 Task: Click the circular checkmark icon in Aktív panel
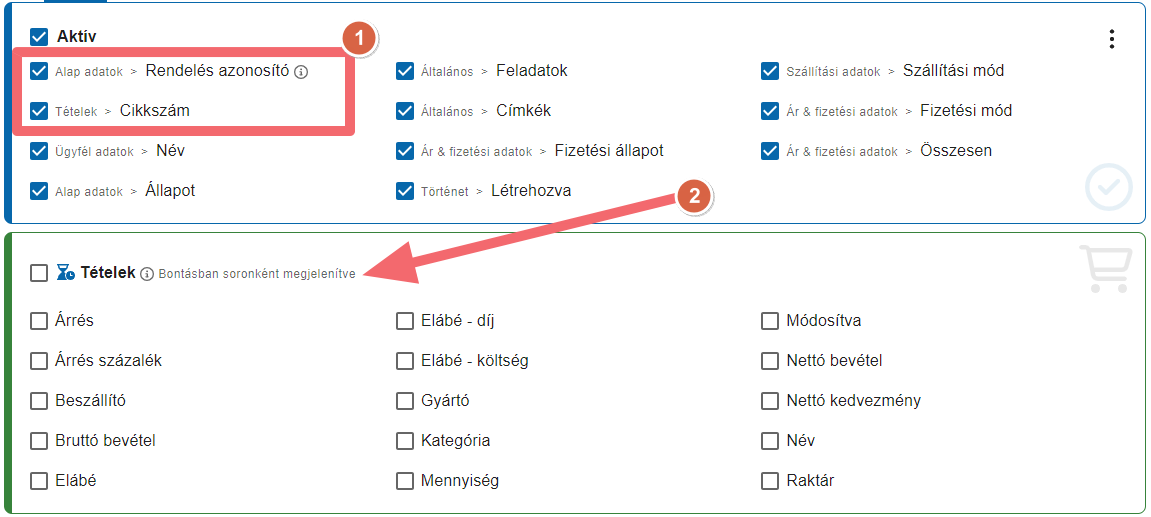[x=1108, y=187]
